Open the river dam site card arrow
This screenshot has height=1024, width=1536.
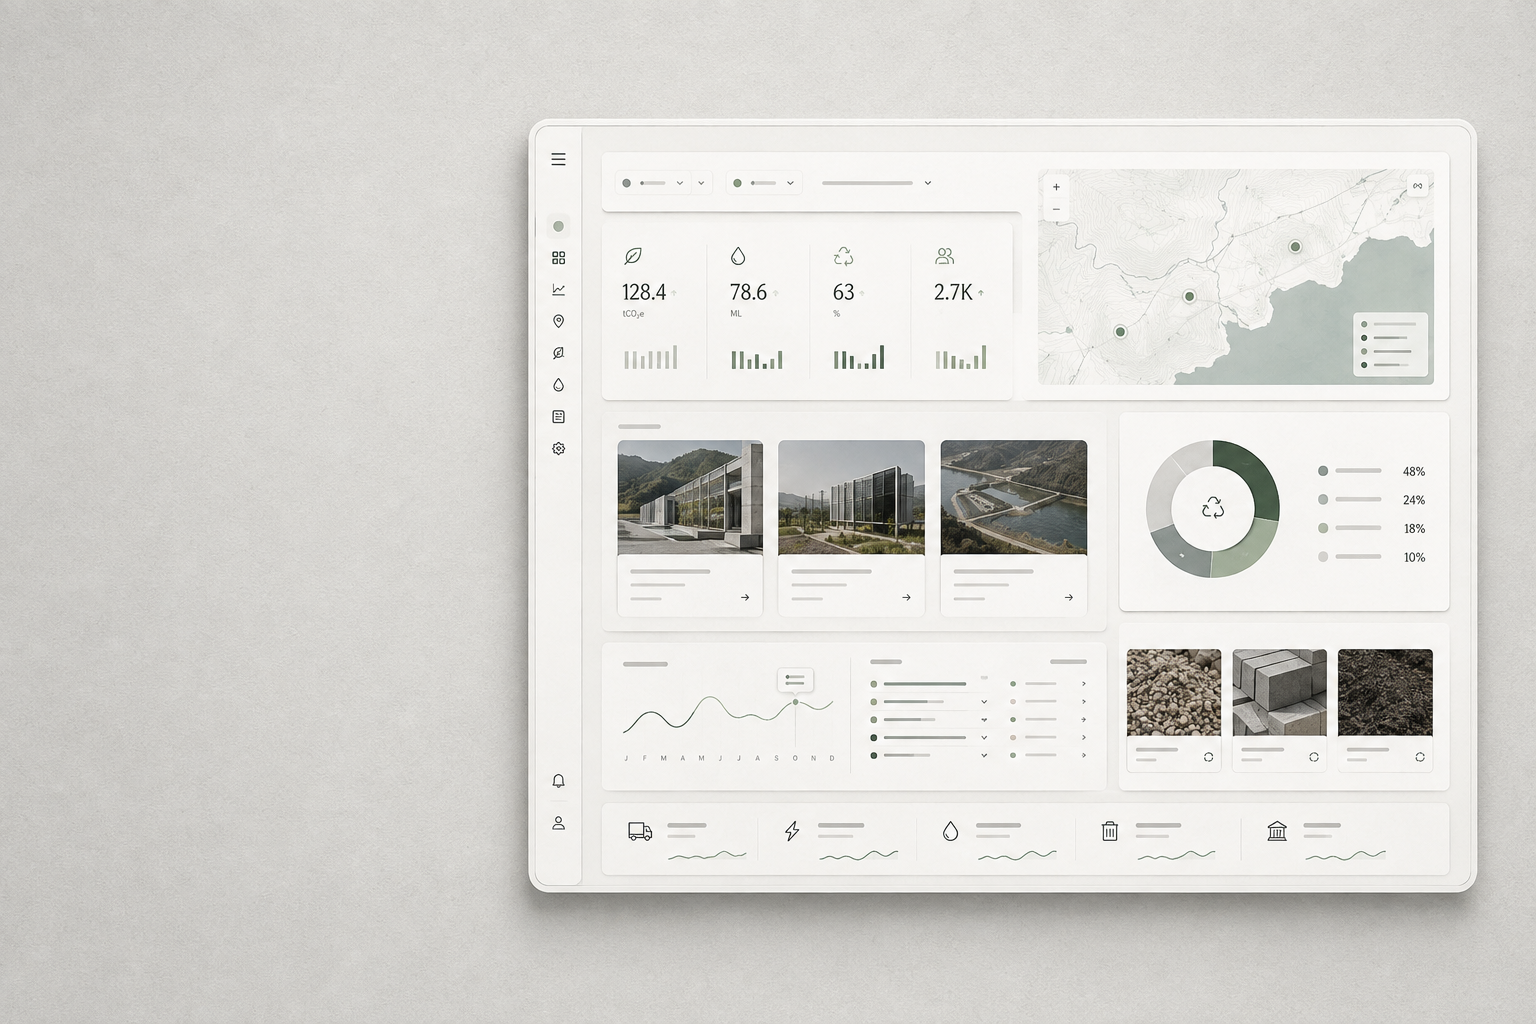1069,597
